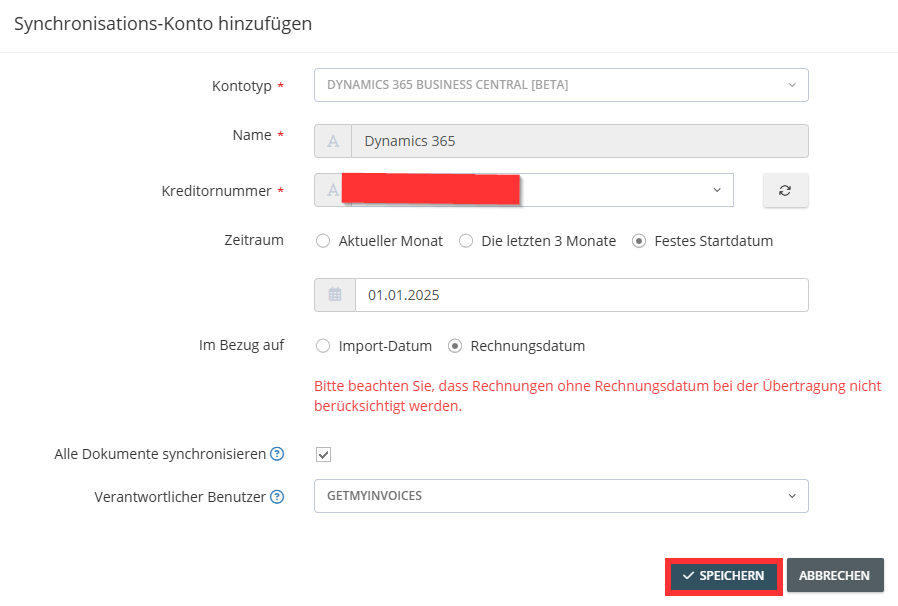The image size is (898, 606).
Task: Click the help icon next to Verantwortlicher Benutzer
Action: 277,497
